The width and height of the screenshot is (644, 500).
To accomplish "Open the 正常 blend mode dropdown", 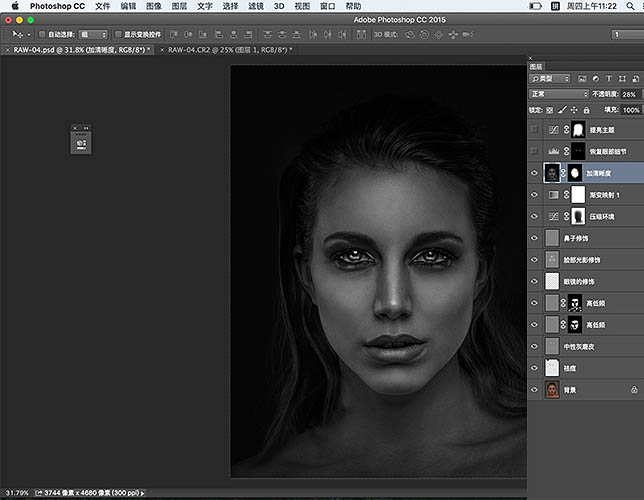I will click(558, 94).
